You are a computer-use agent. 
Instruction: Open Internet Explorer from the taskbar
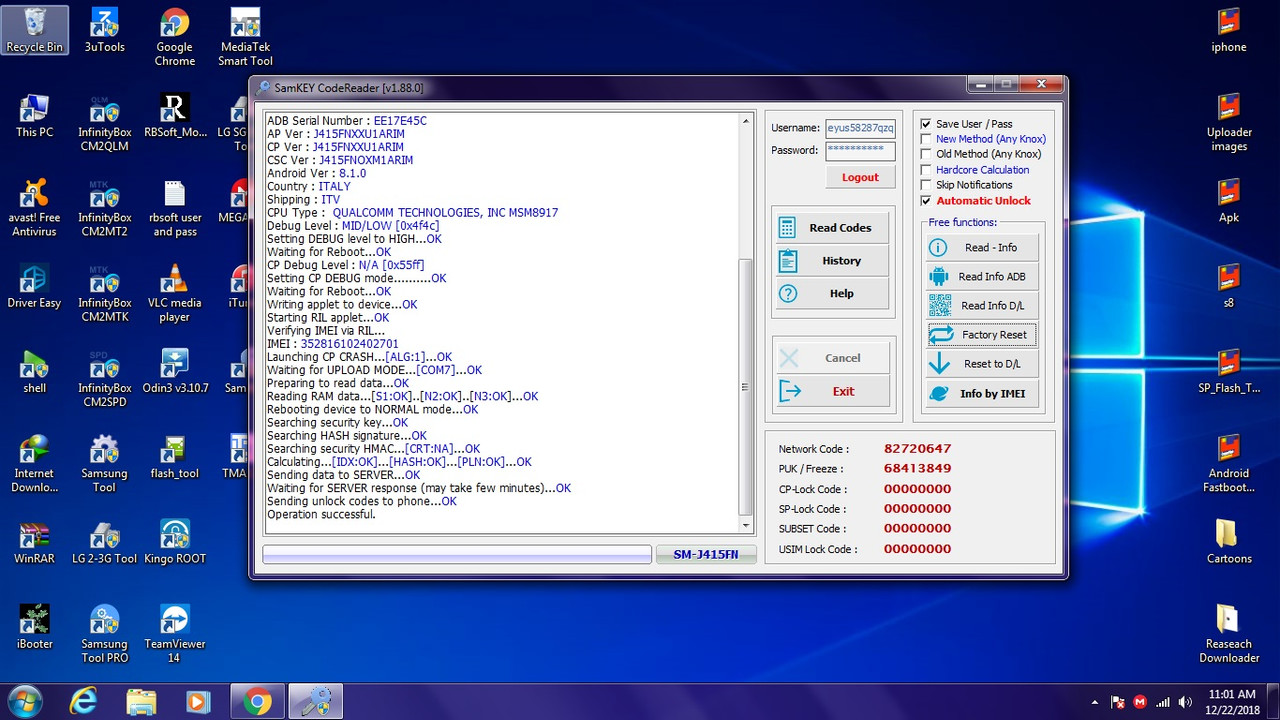pos(83,701)
